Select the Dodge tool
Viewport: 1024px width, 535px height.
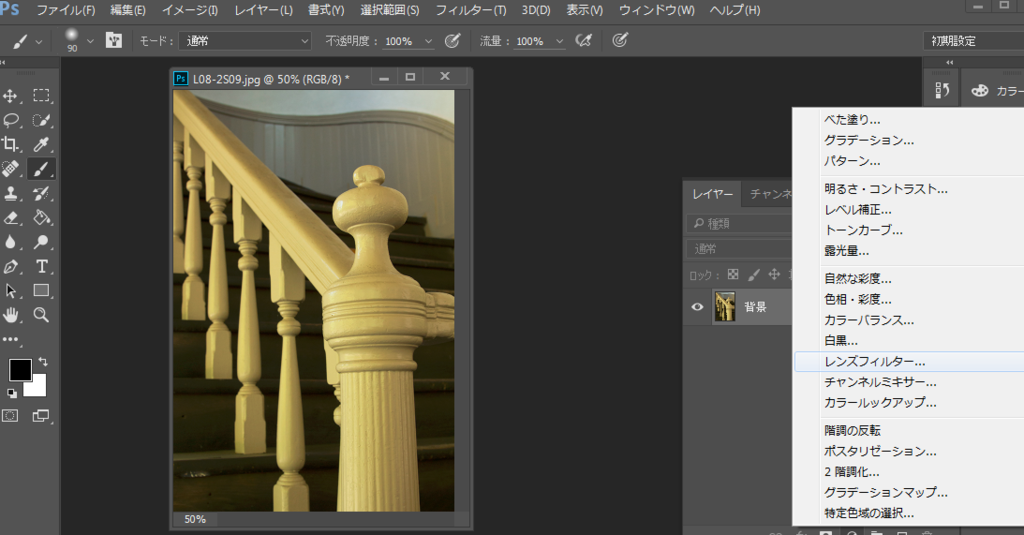click(41, 242)
